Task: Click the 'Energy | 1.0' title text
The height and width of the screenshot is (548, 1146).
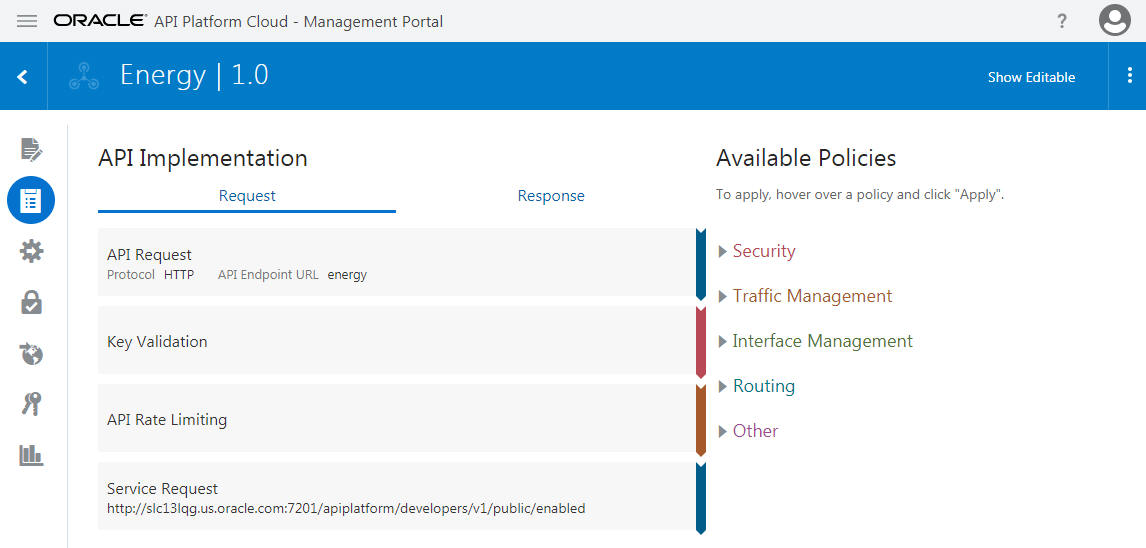Action: (194, 75)
